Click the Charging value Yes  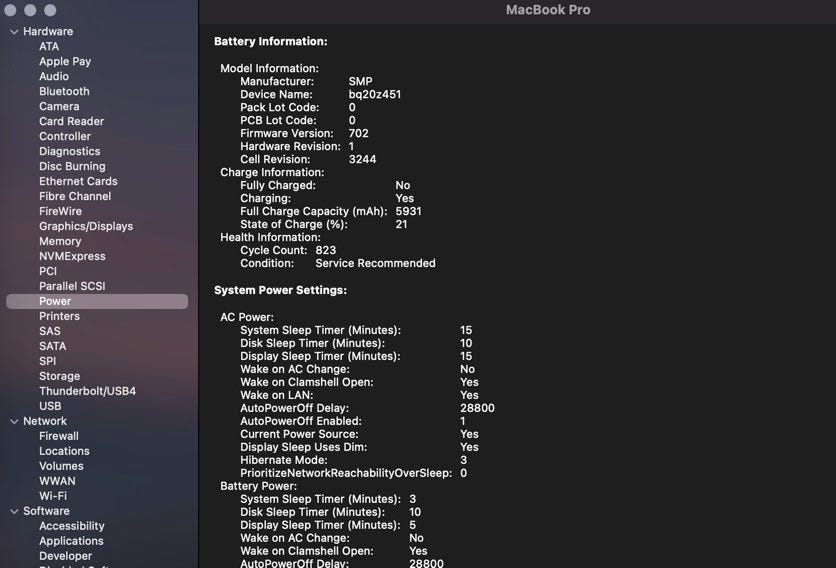point(405,198)
